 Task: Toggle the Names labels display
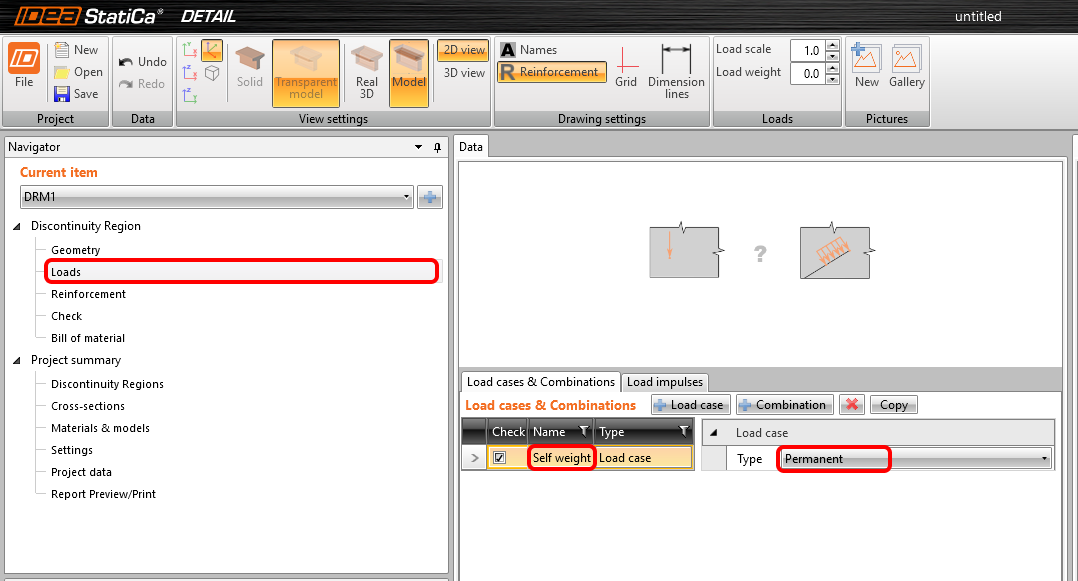529,50
